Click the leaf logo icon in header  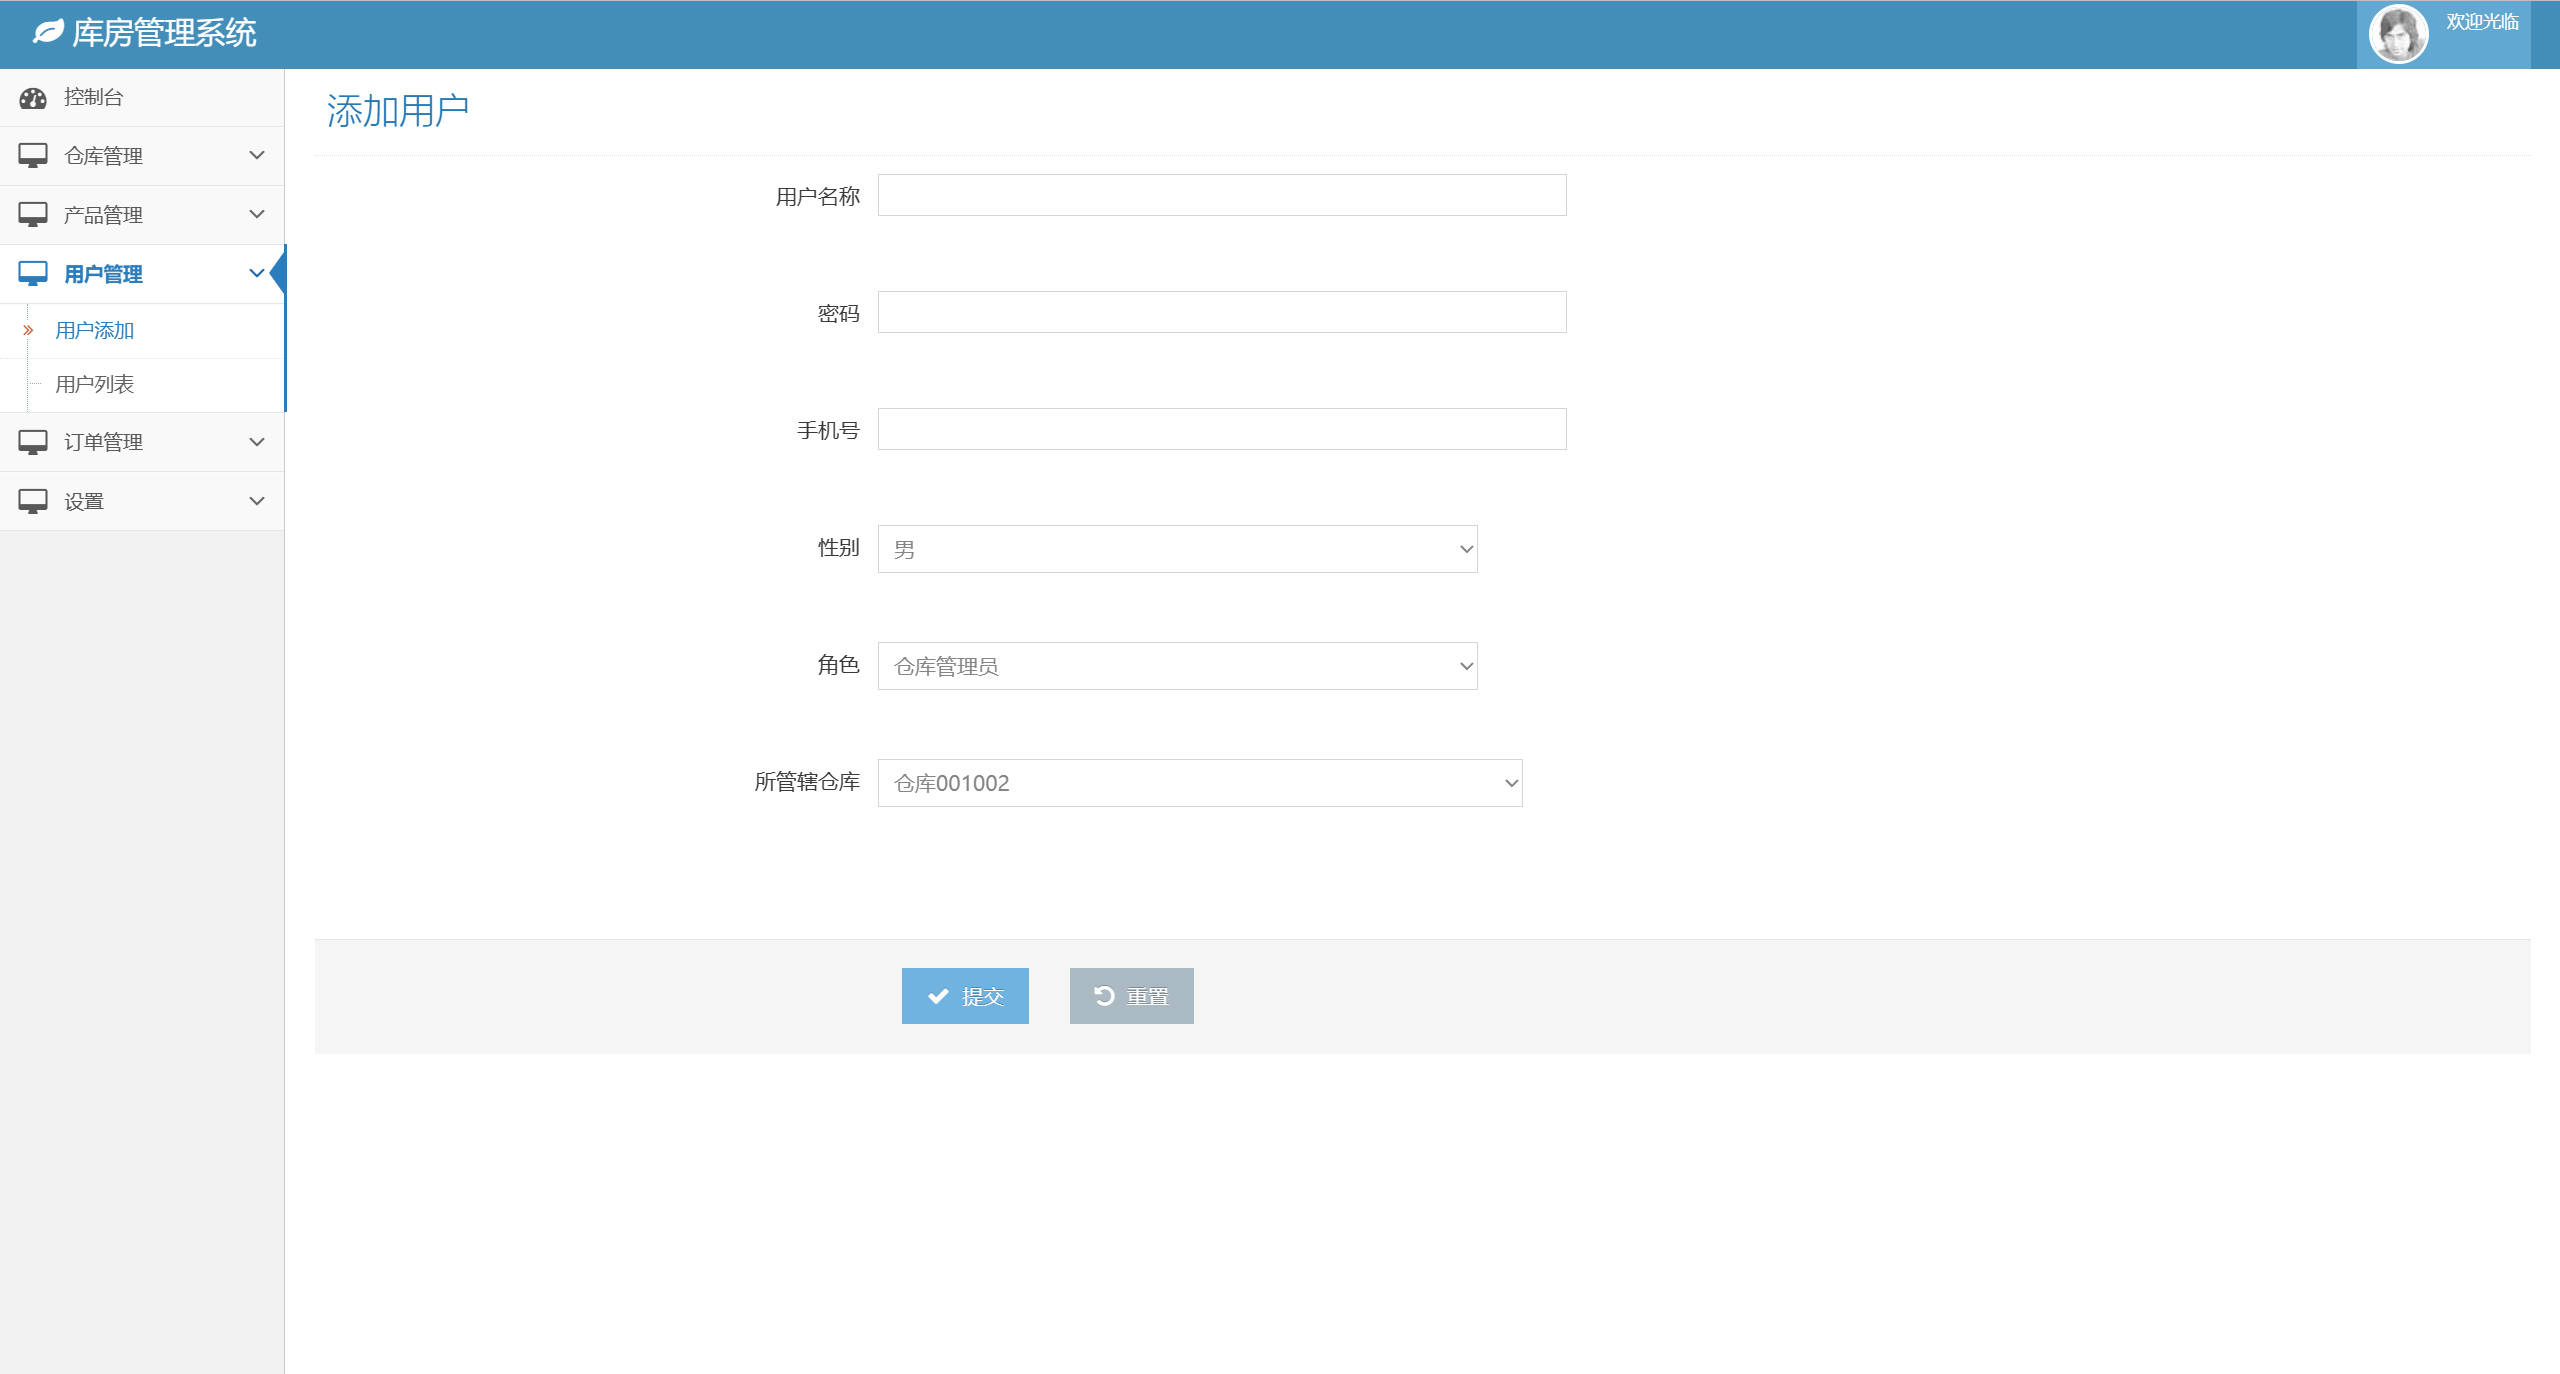(47, 32)
